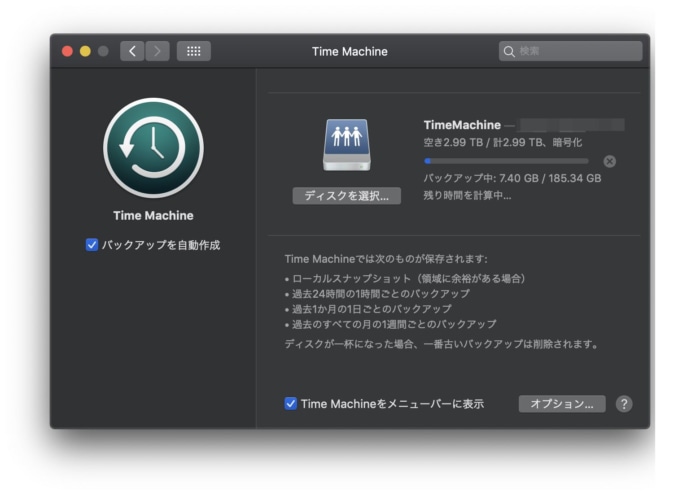
Task: Click ディスクが一杯になった場合 notice text
Action: [x=441, y=344]
